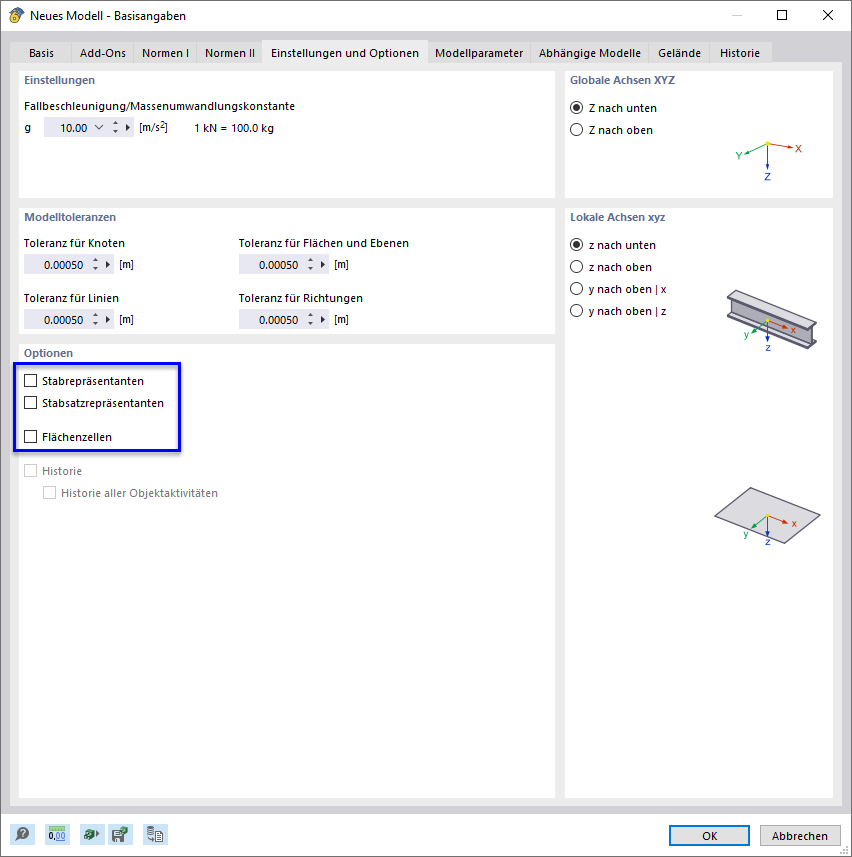Open the right arrow menu beside g value
The width and height of the screenshot is (852, 857).
click(128, 127)
